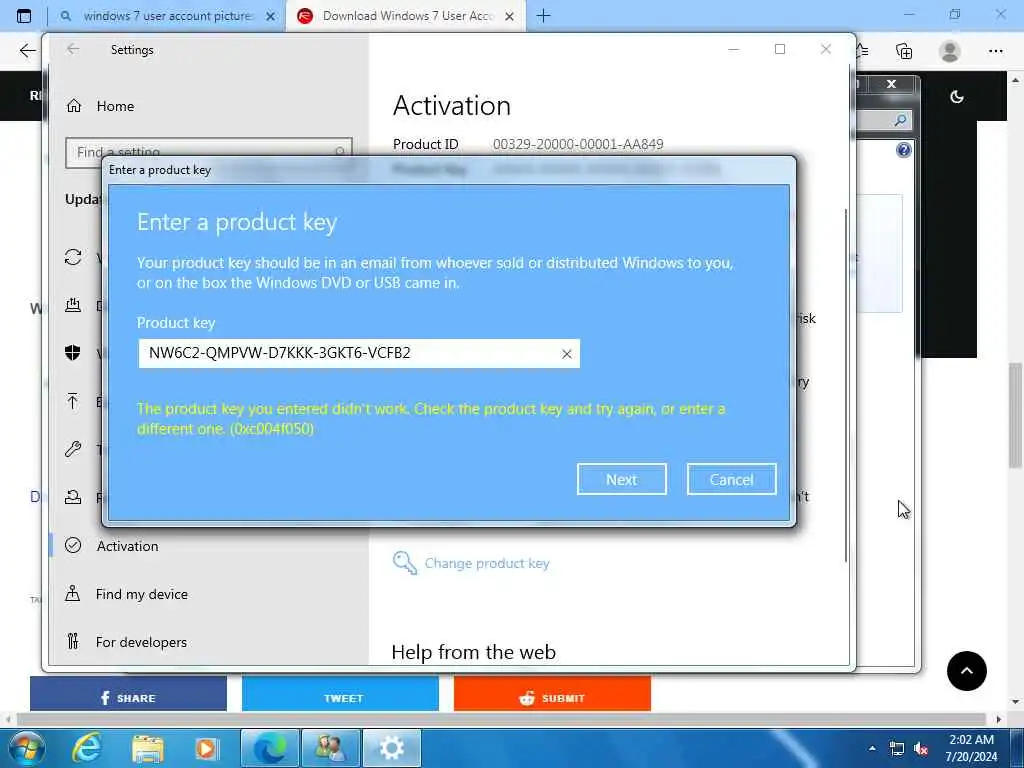Close the windows 7 user account pictures tab
Viewport: 1024px width, 768px height.
(270, 17)
